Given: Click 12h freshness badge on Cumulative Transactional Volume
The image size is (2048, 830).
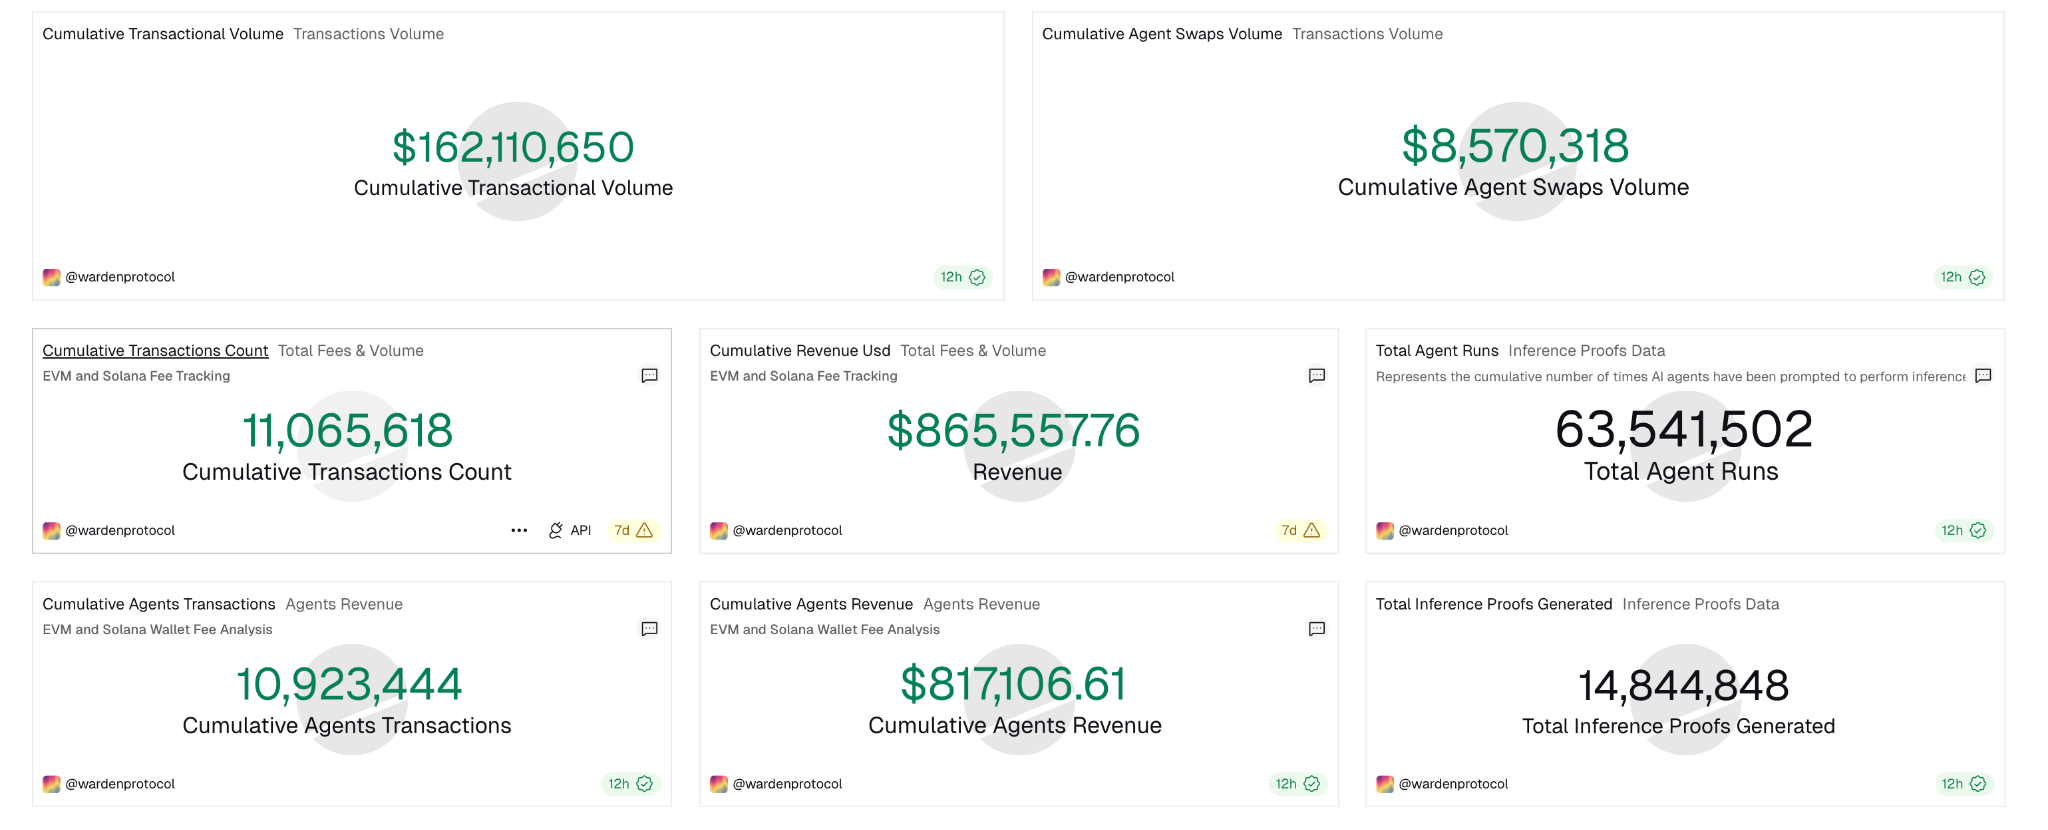Looking at the screenshot, I should (x=962, y=277).
